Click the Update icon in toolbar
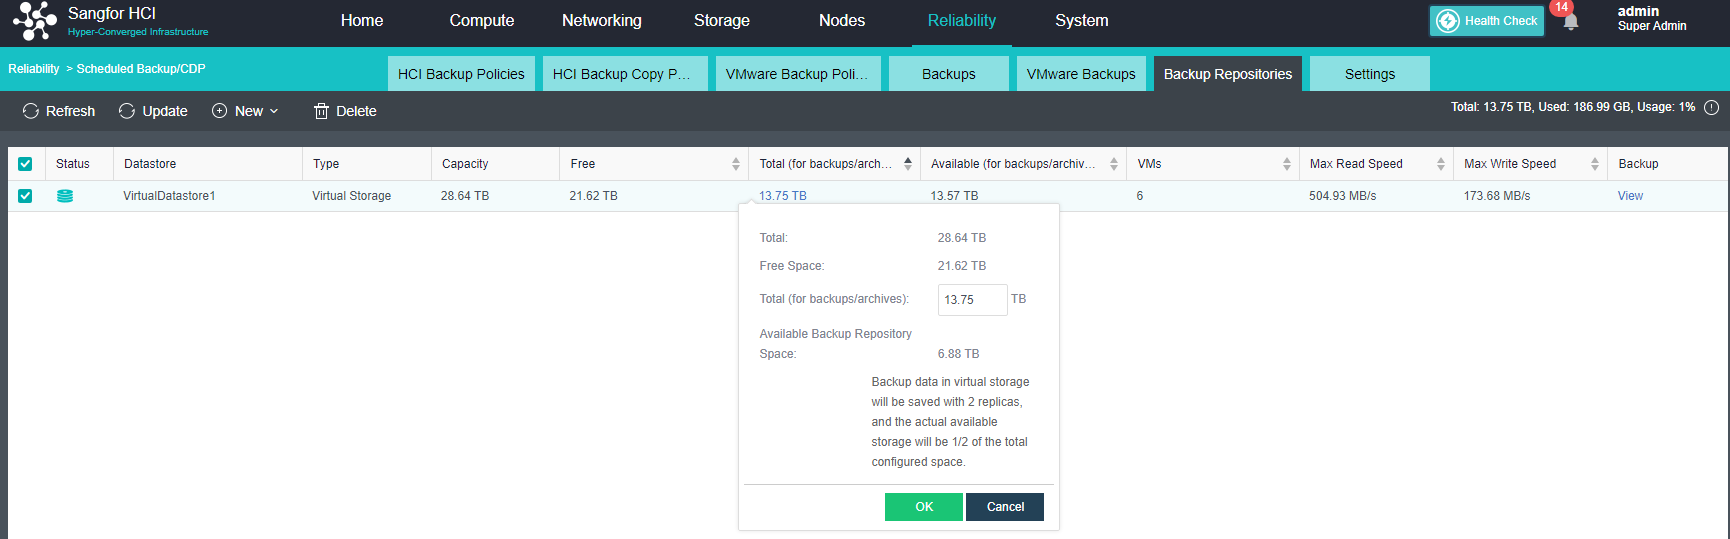The image size is (1730, 539). (127, 111)
